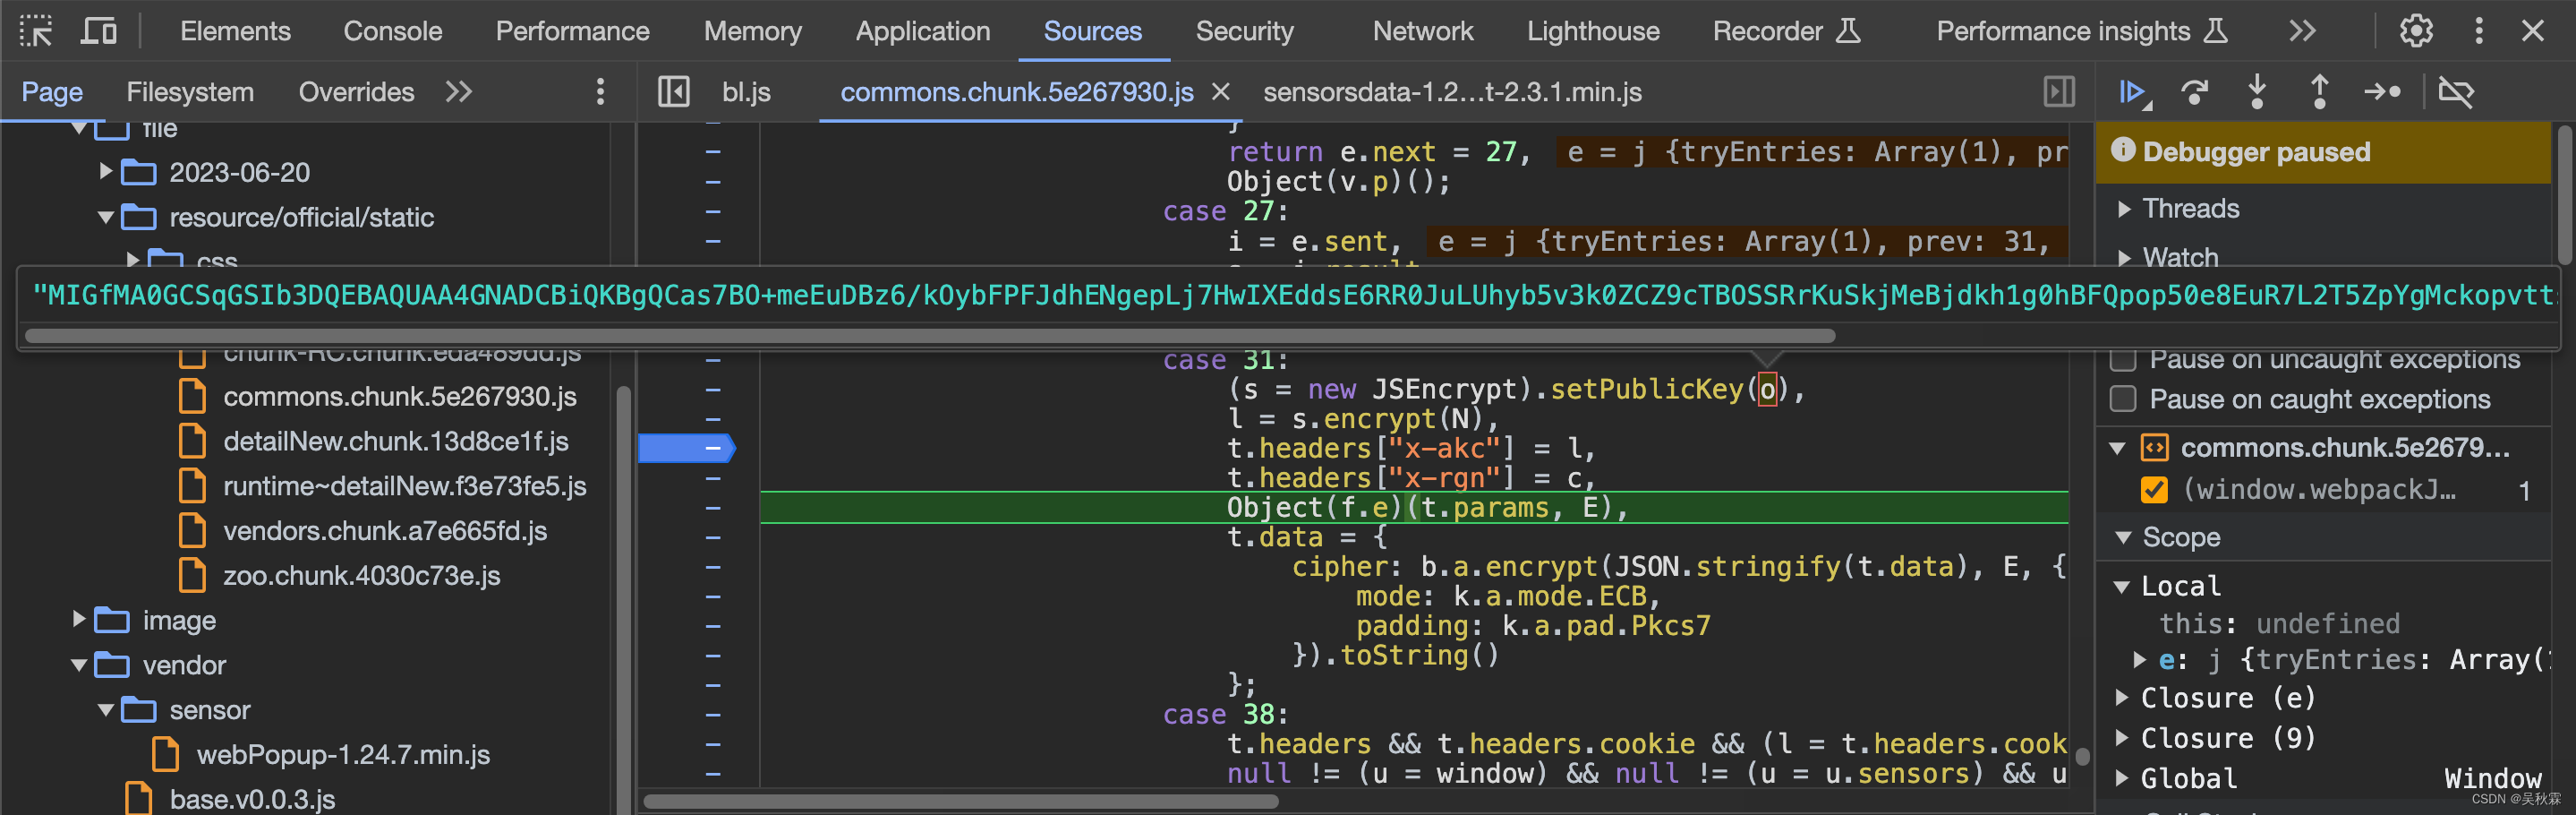Open vendors.chunk.a7e665fd.js file
2576x815 pixels.
(x=384, y=531)
